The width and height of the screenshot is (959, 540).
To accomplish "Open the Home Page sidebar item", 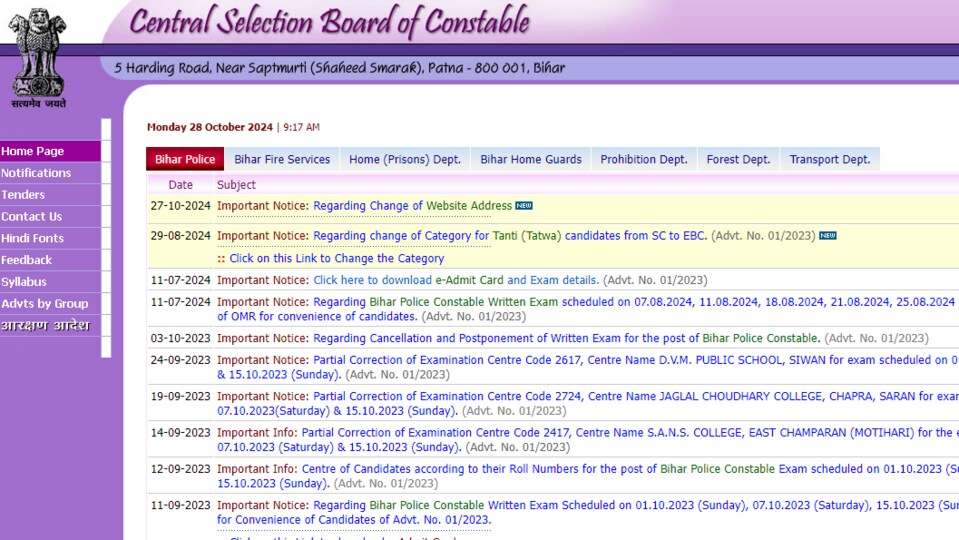I will coord(50,151).
